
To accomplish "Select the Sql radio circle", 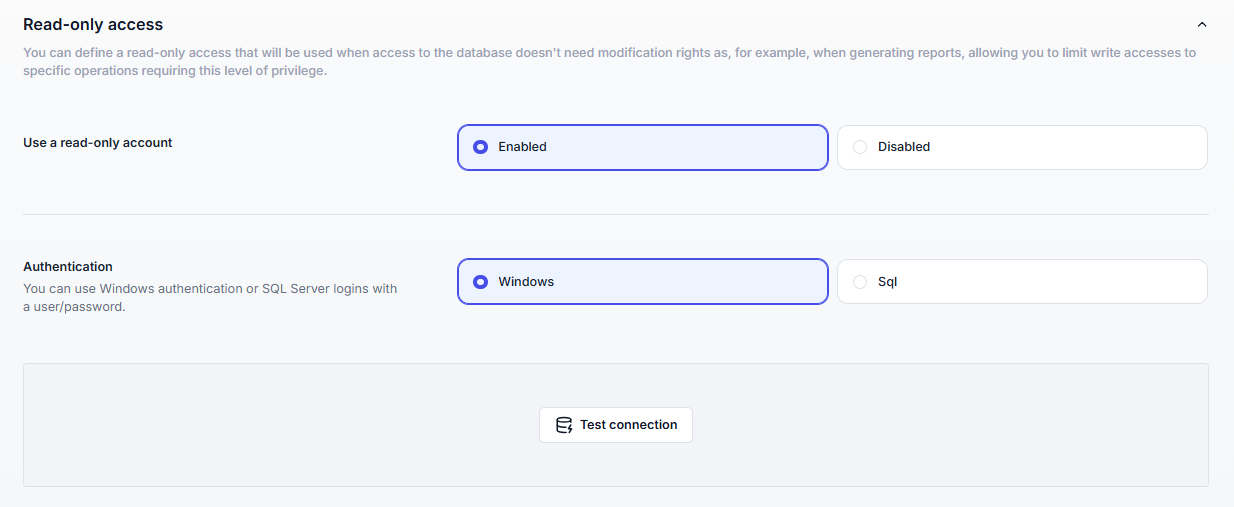I will tap(860, 282).
